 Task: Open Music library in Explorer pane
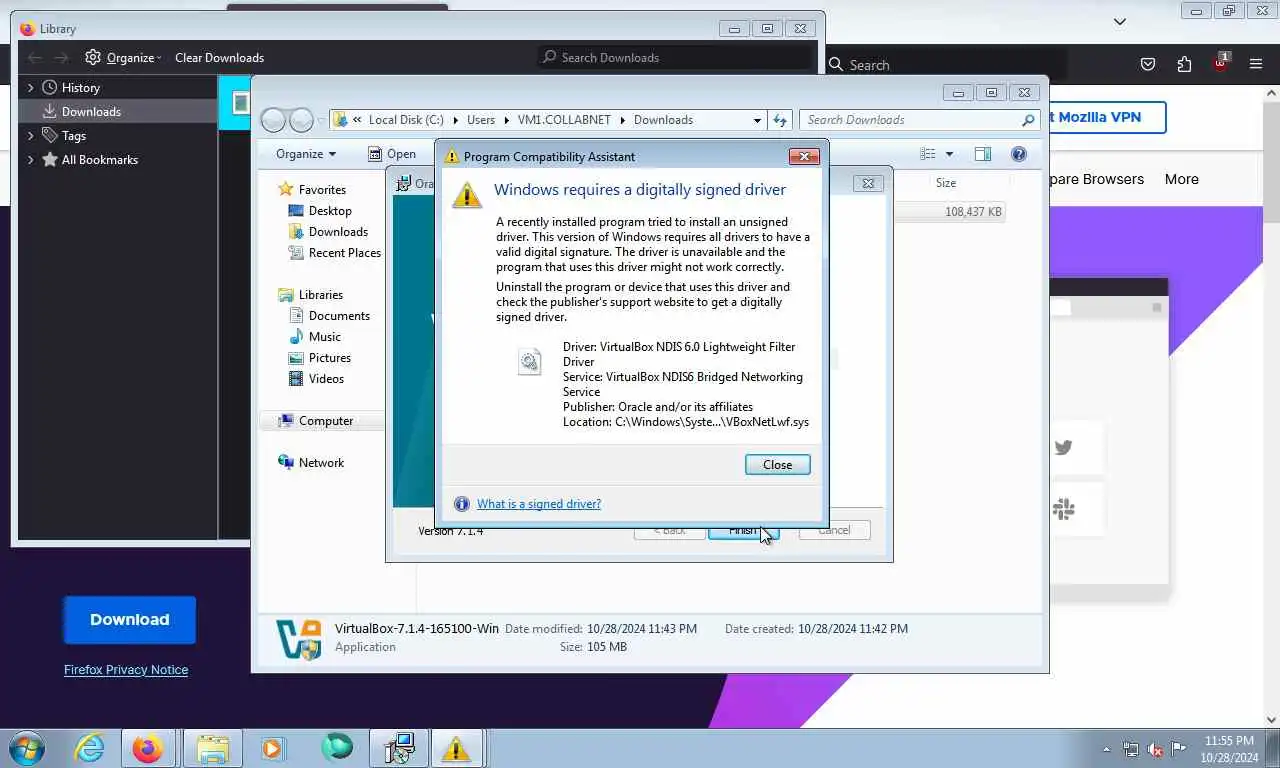pos(324,337)
